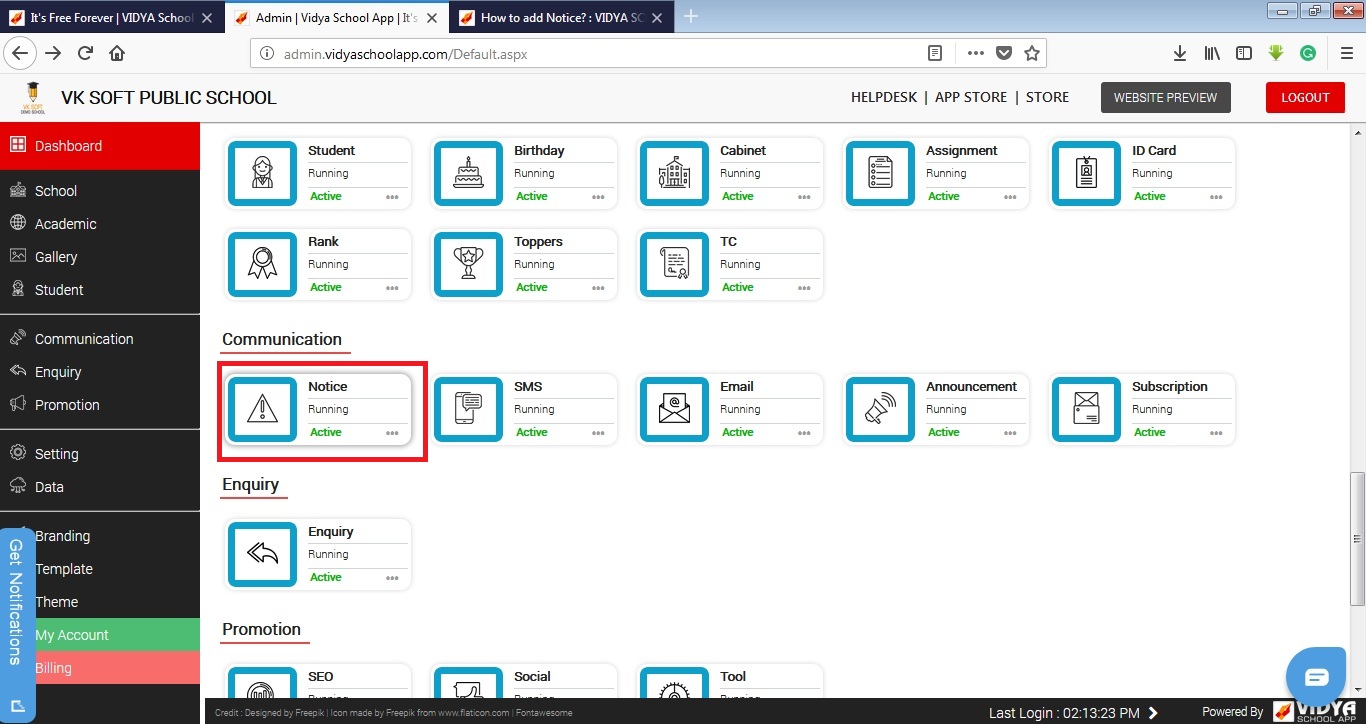
Task: Click the page vertical scrollbar thumb
Action: coord(1357,538)
